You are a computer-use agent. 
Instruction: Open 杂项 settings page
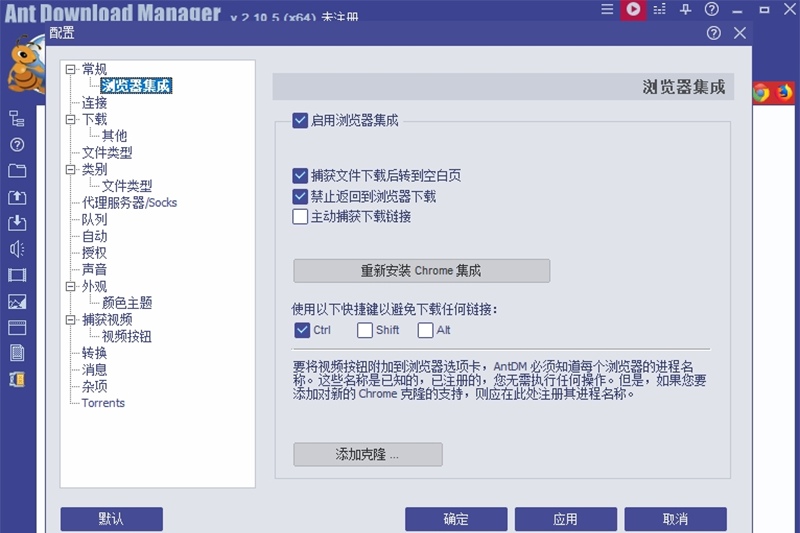94,386
